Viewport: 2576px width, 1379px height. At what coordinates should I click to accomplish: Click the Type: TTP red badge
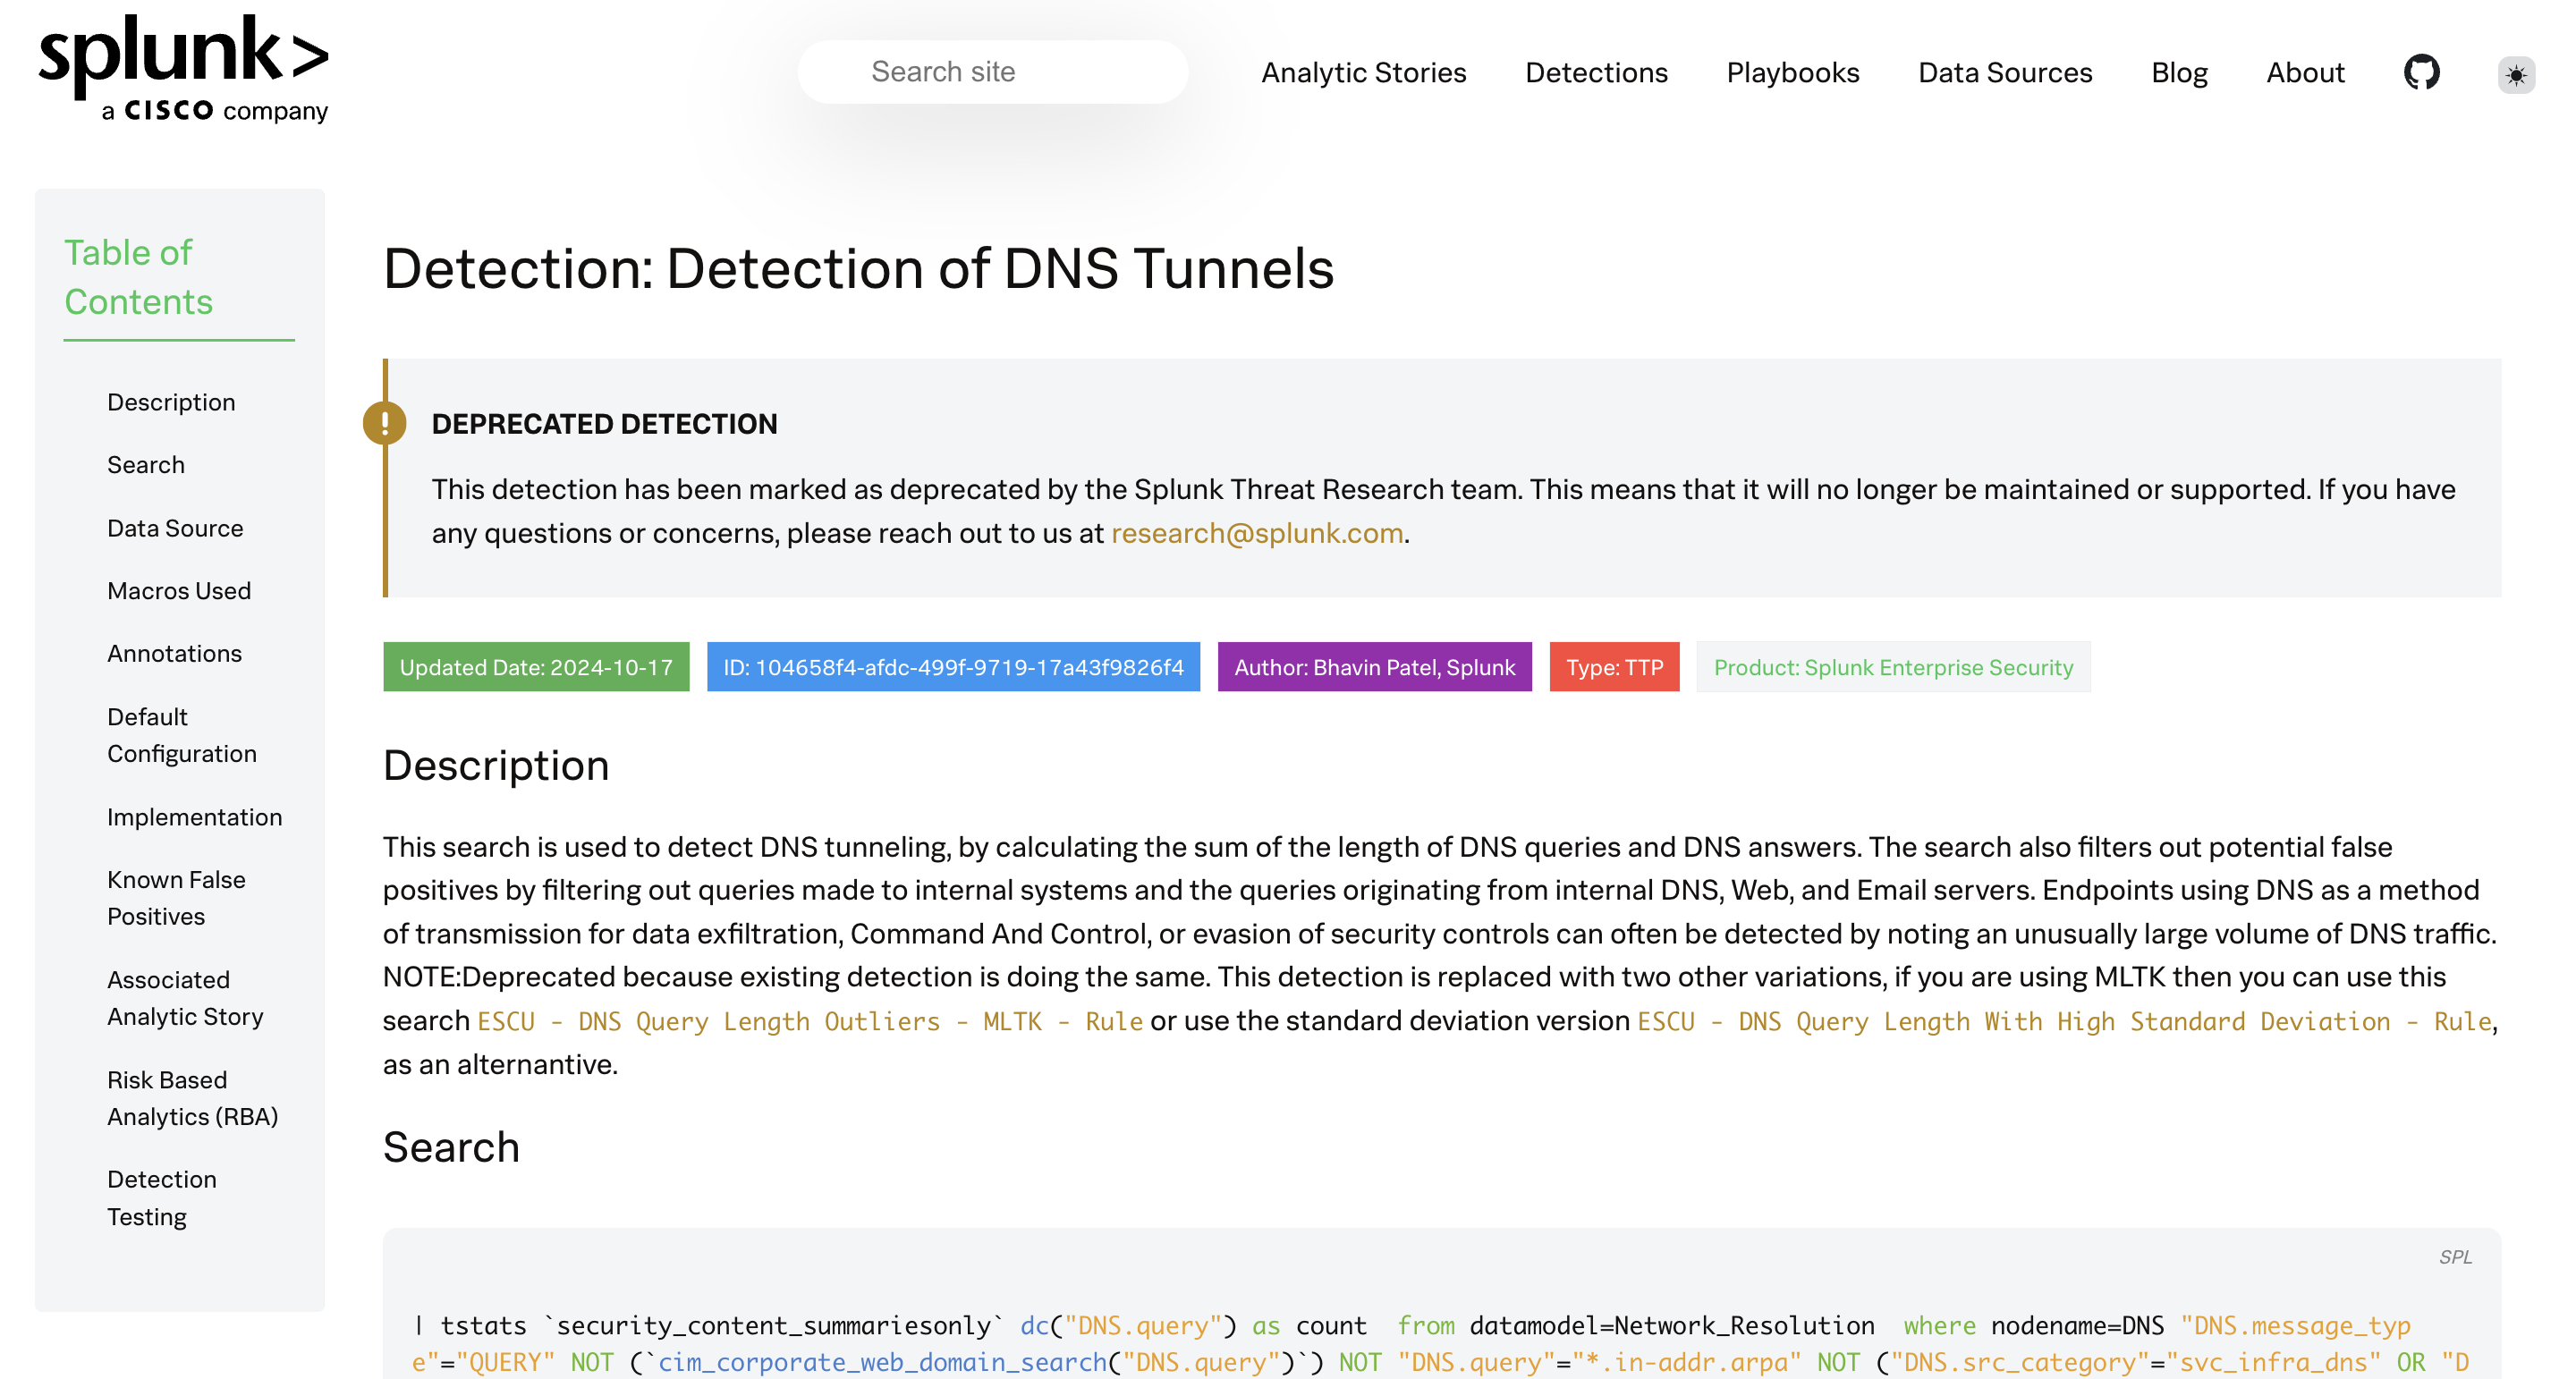point(1613,667)
